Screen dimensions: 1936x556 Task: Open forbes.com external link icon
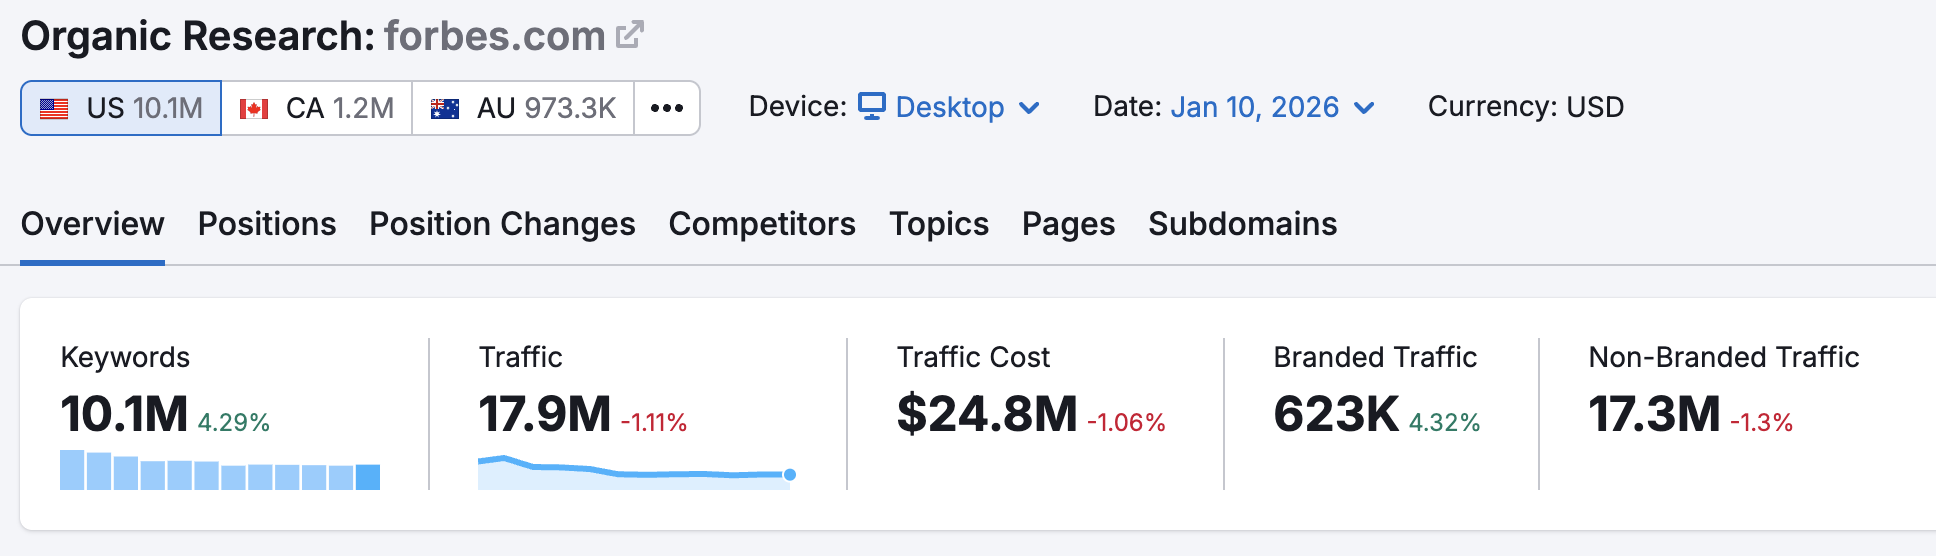629,36
